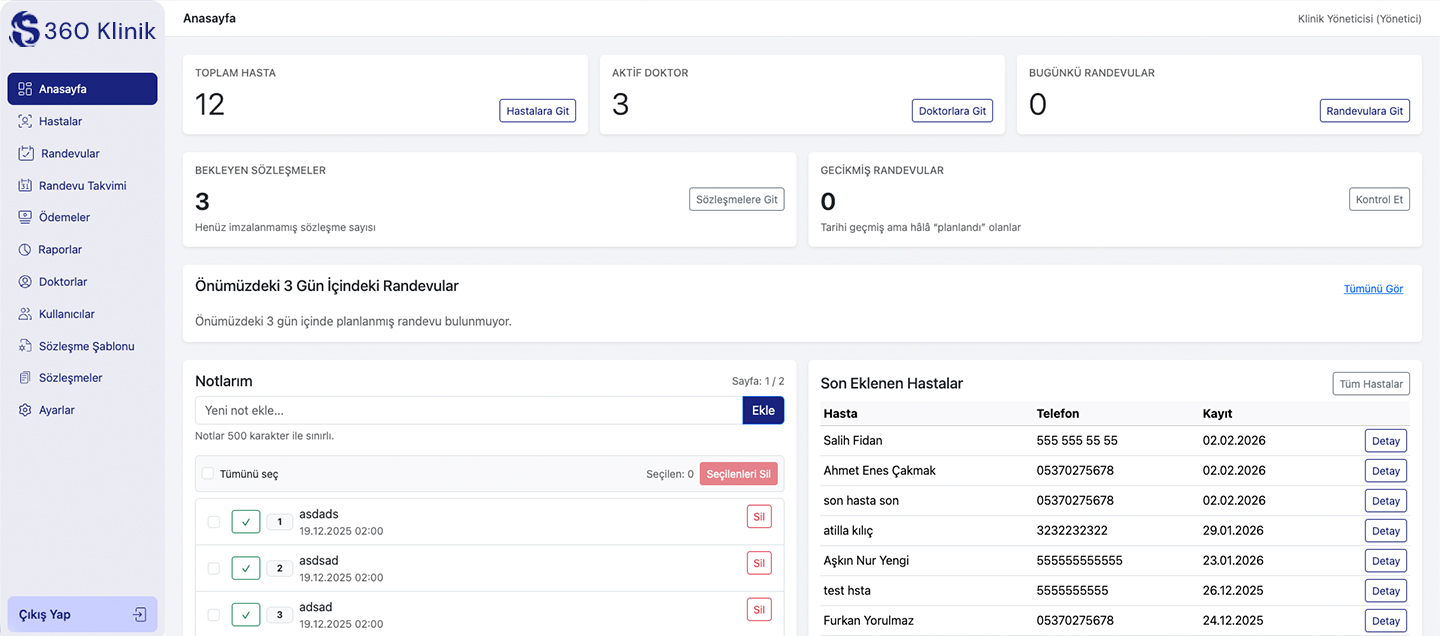The height and width of the screenshot is (636, 1440).
Task: Click the logout icon beside Çıkış Yap
Action: (x=140, y=615)
